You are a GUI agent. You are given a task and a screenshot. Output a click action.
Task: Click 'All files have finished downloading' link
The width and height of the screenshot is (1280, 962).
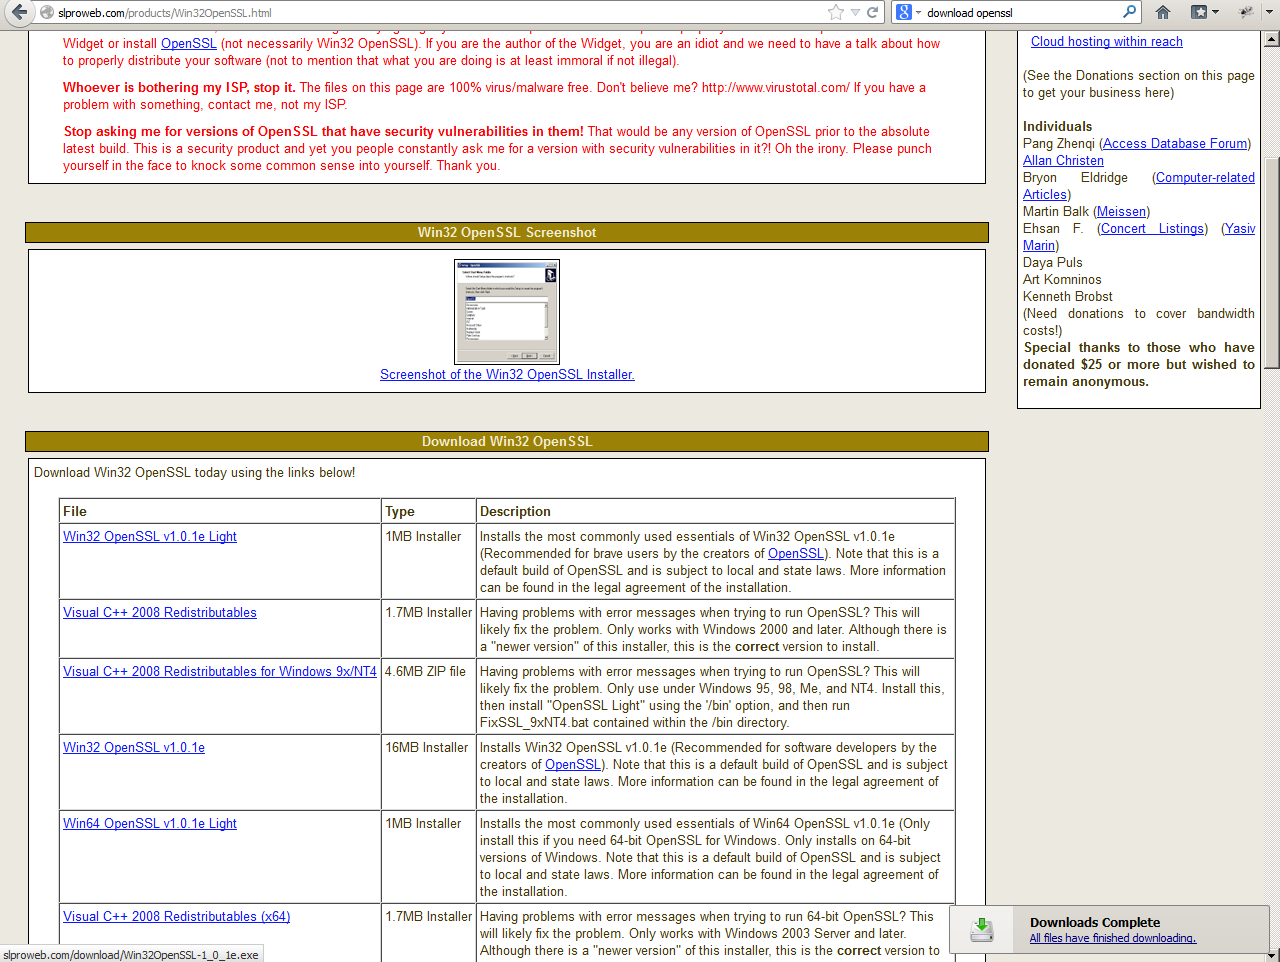pyautogui.click(x=1113, y=938)
